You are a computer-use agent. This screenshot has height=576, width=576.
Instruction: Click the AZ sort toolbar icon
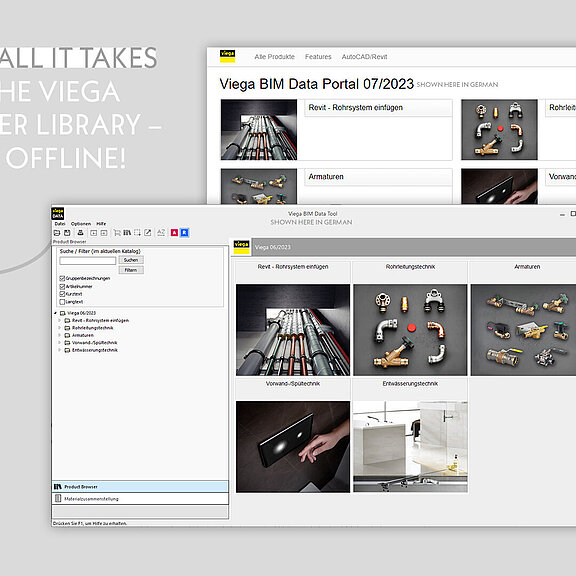tap(161, 233)
